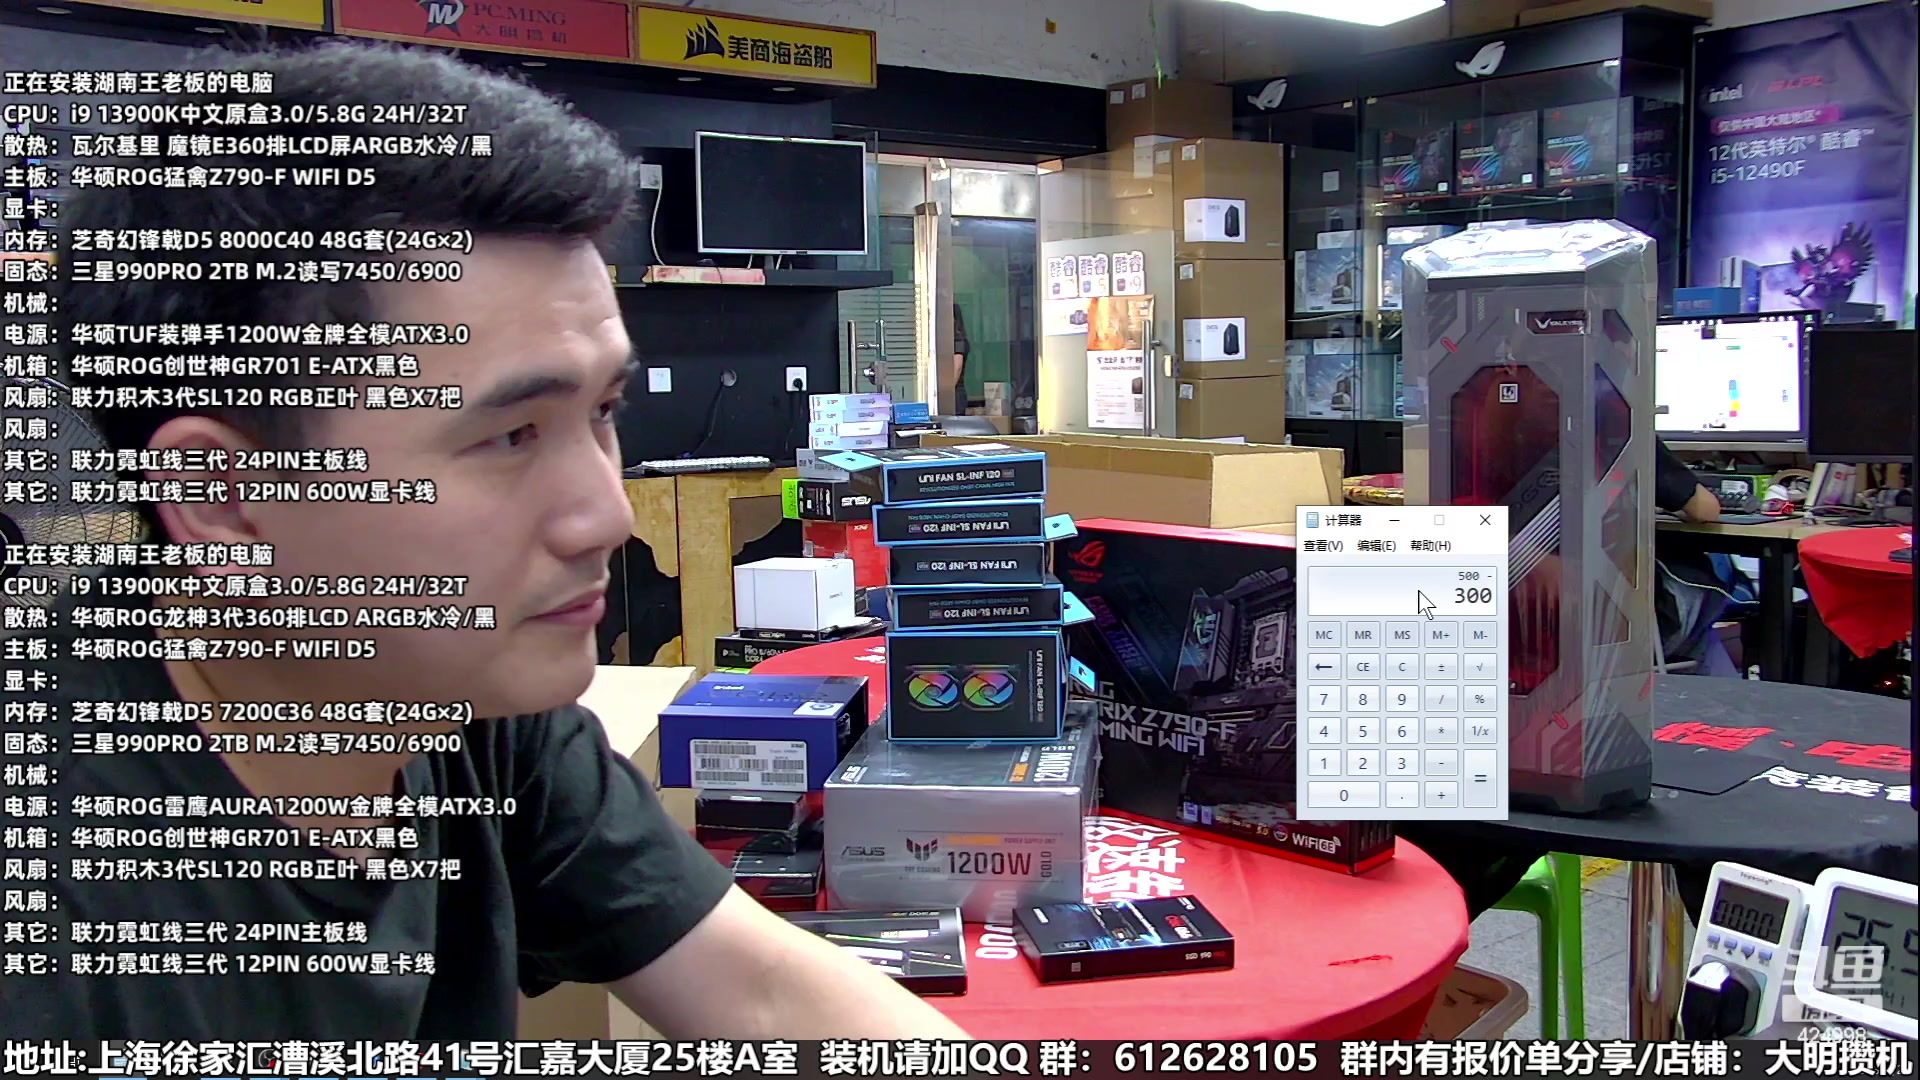
Task: Click the multiply asterisk key
Action: pyautogui.click(x=1441, y=731)
